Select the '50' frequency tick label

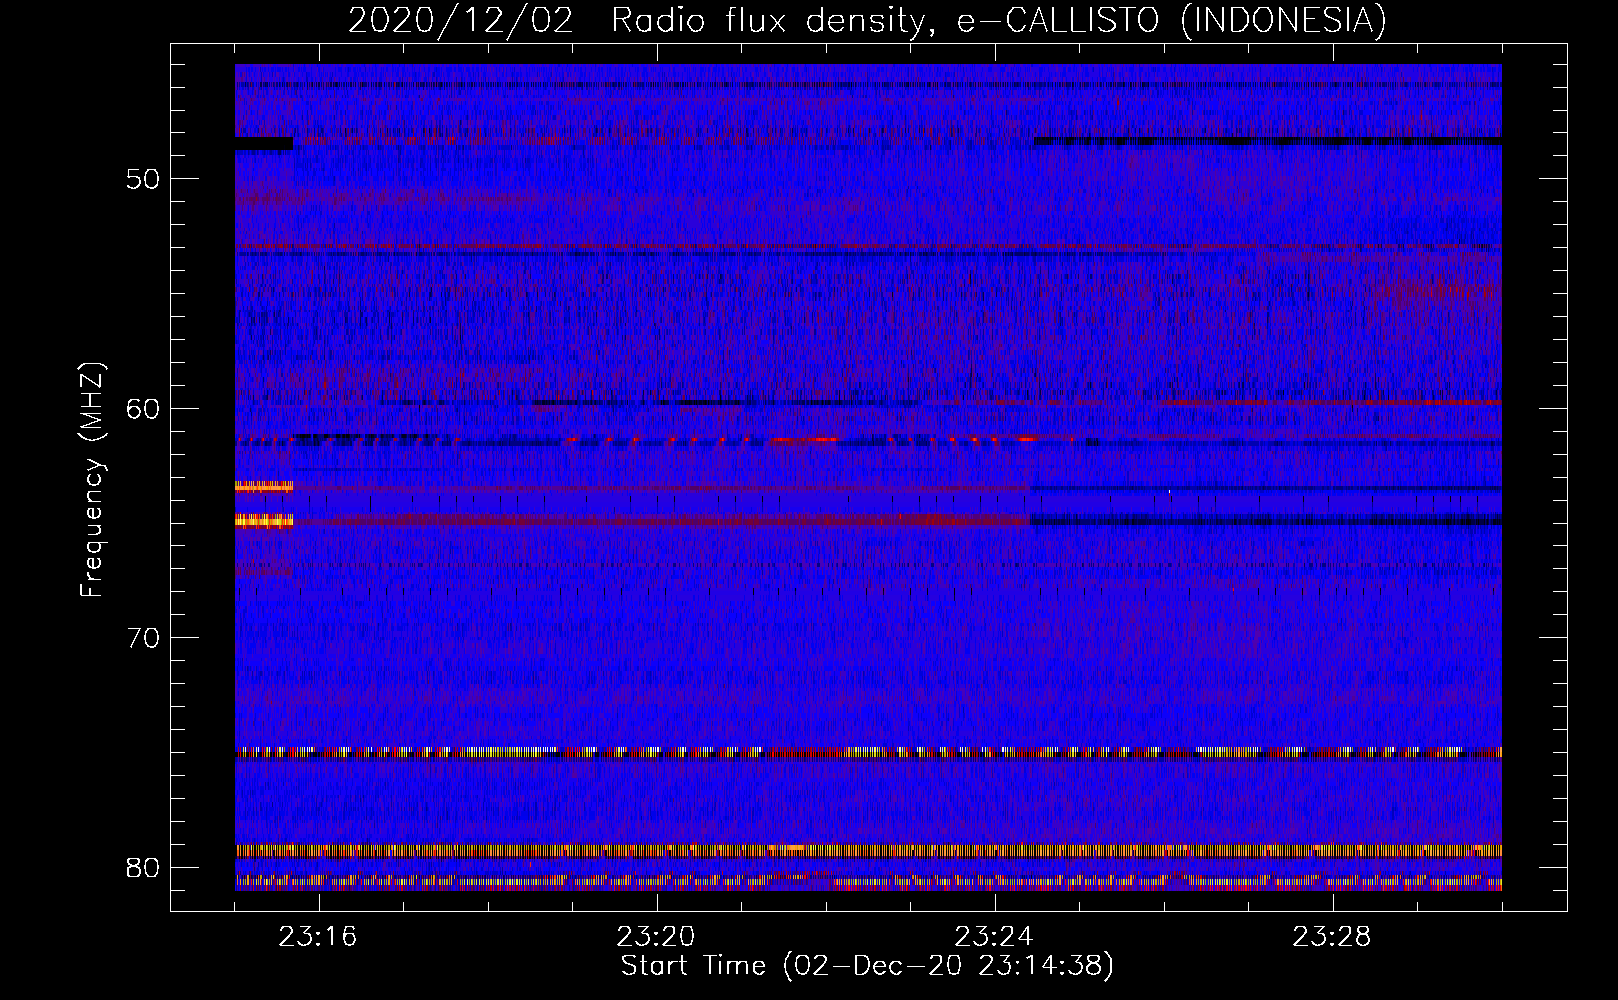(143, 179)
